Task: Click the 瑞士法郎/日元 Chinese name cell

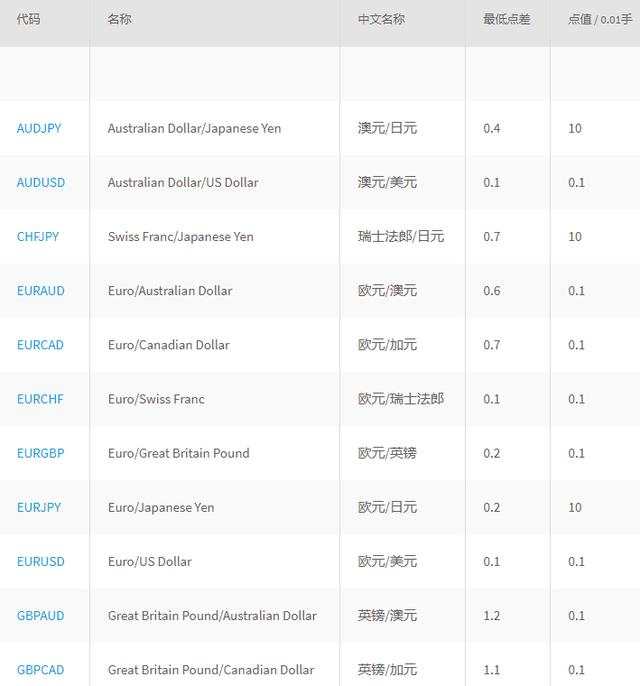Action: pos(401,237)
